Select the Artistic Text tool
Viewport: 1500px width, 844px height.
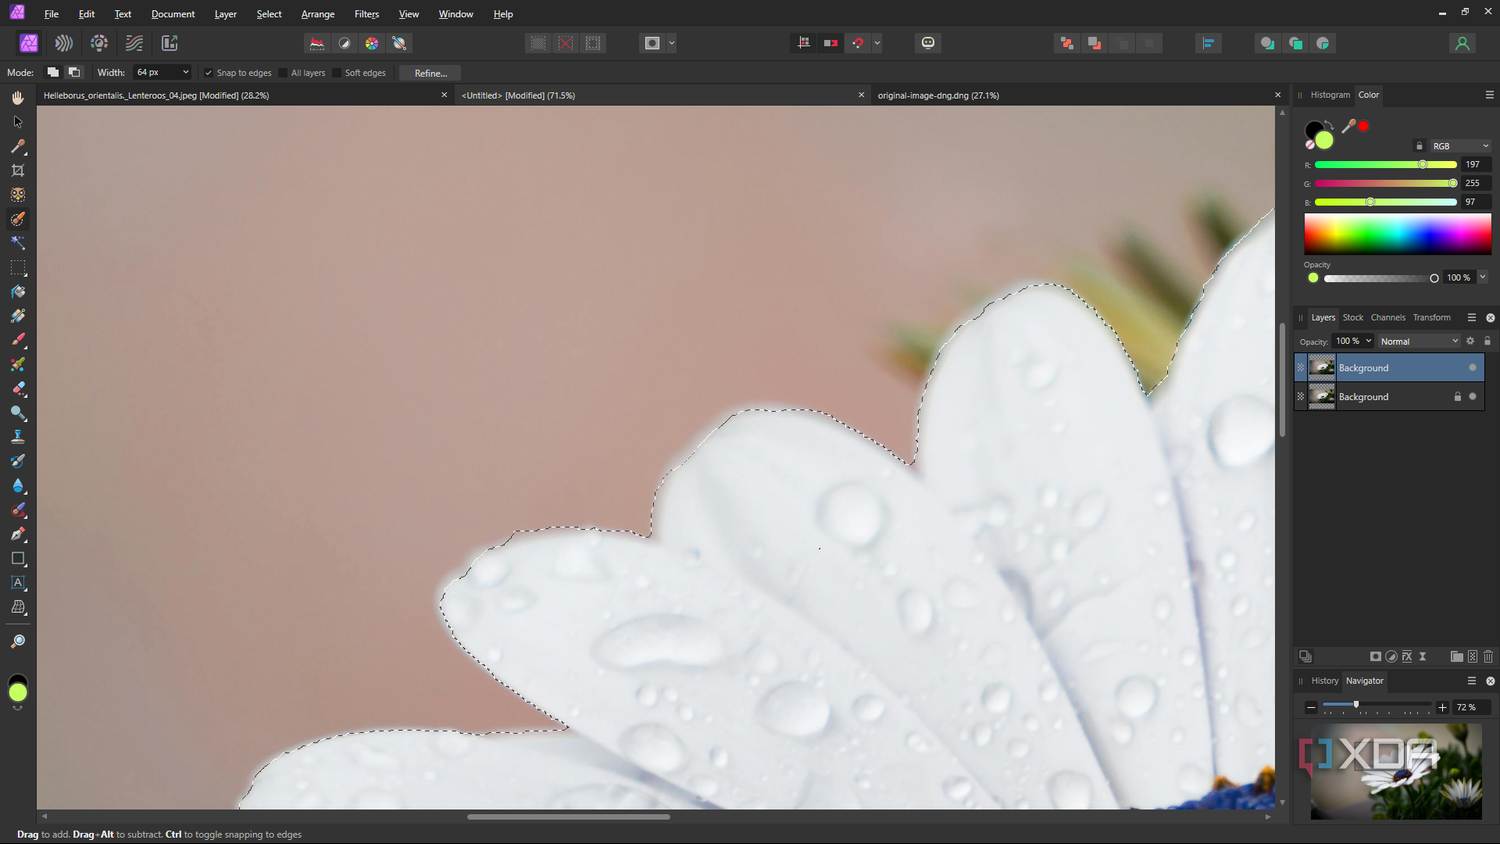[18, 583]
